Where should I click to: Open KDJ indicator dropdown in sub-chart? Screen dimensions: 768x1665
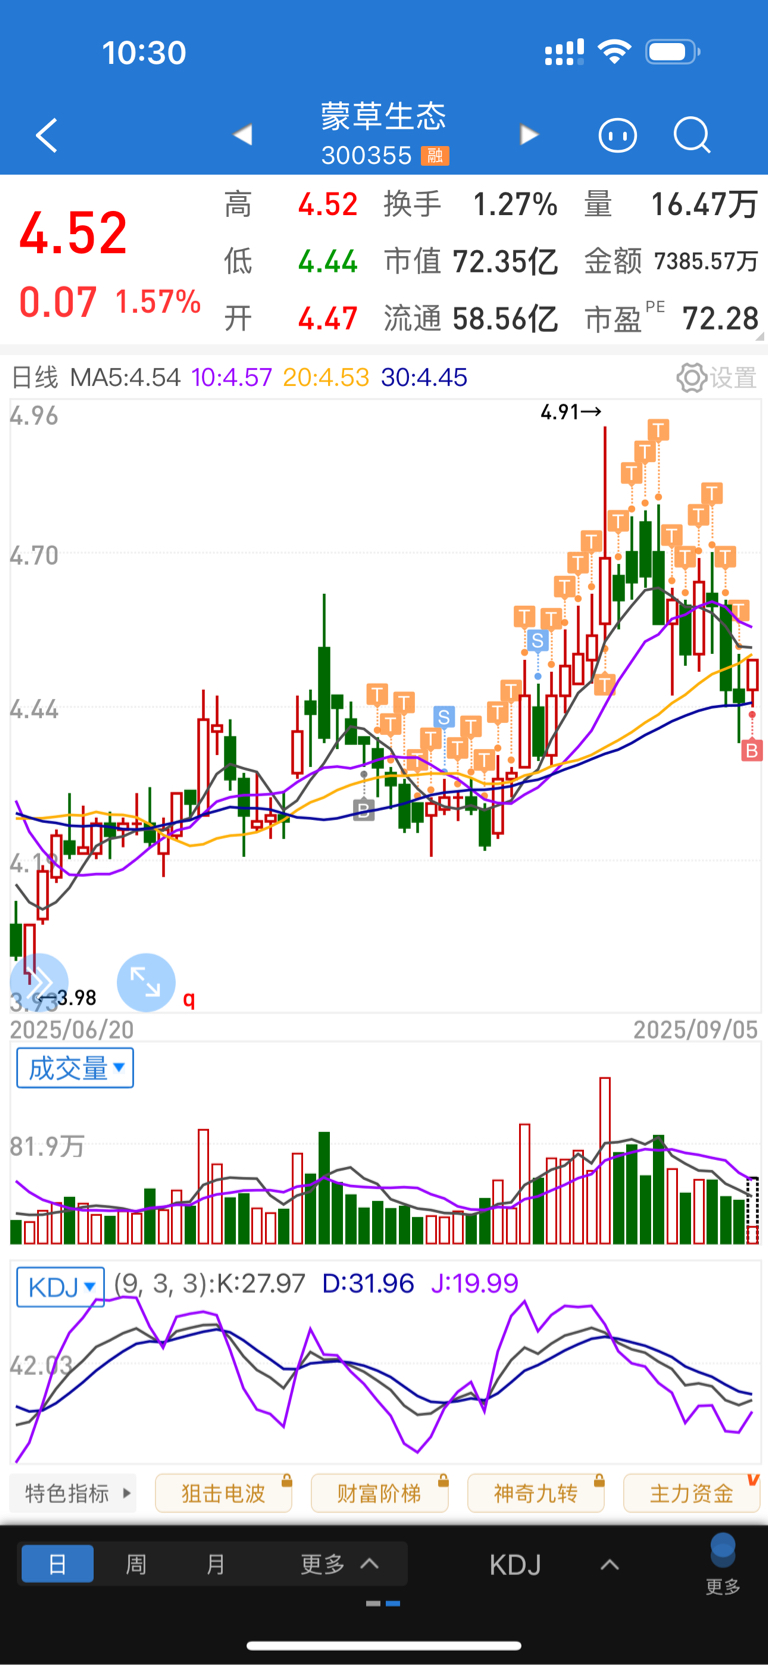coord(60,1286)
